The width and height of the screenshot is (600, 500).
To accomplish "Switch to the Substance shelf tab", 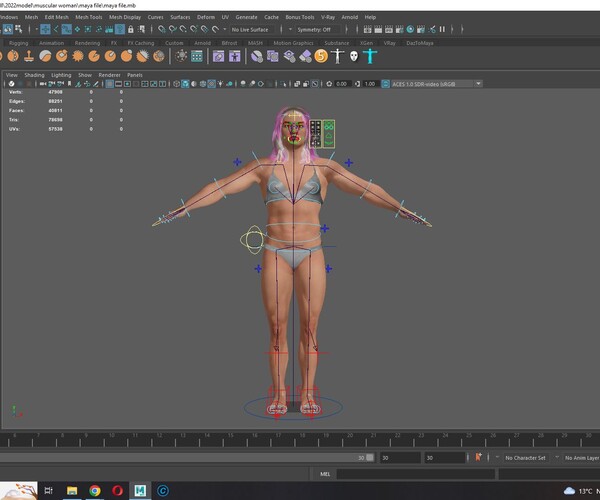I will [337, 43].
